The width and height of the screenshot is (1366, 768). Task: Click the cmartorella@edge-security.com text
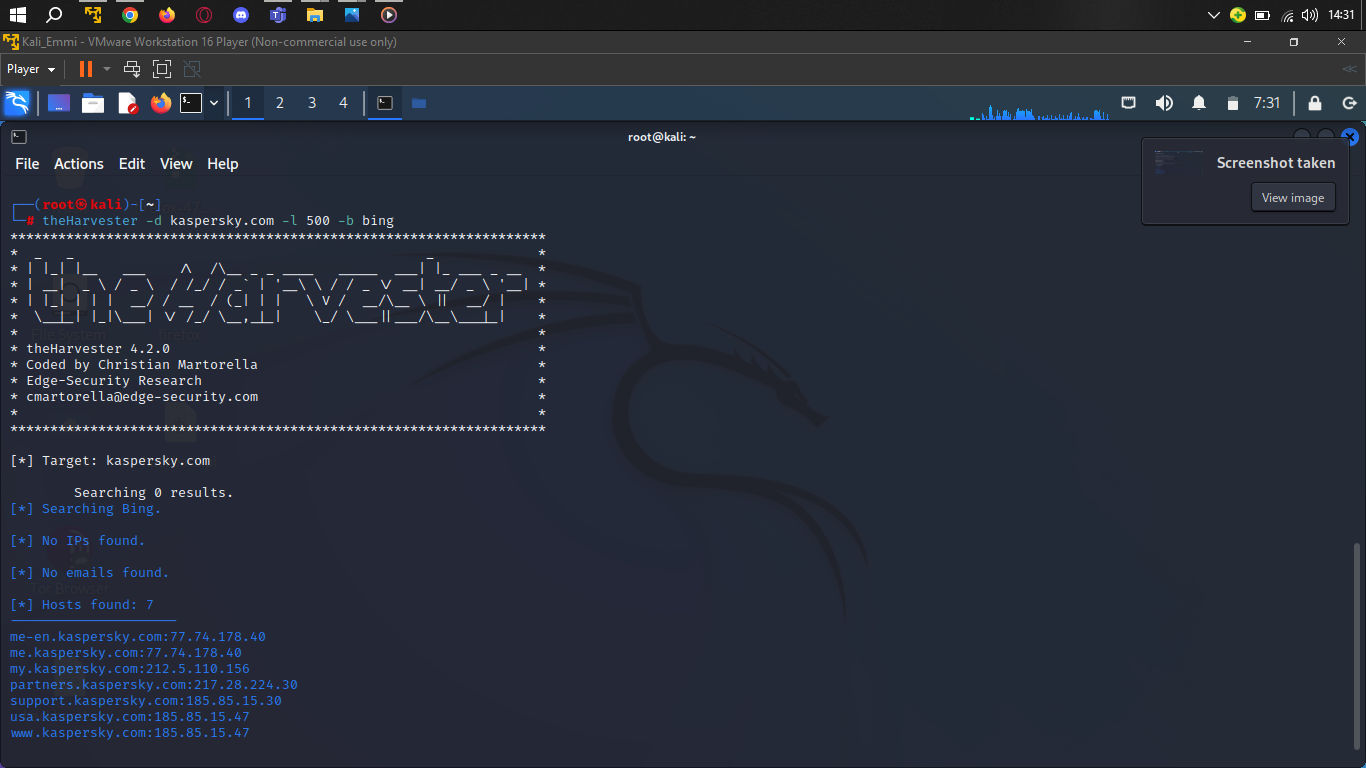(x=142, y=396)
